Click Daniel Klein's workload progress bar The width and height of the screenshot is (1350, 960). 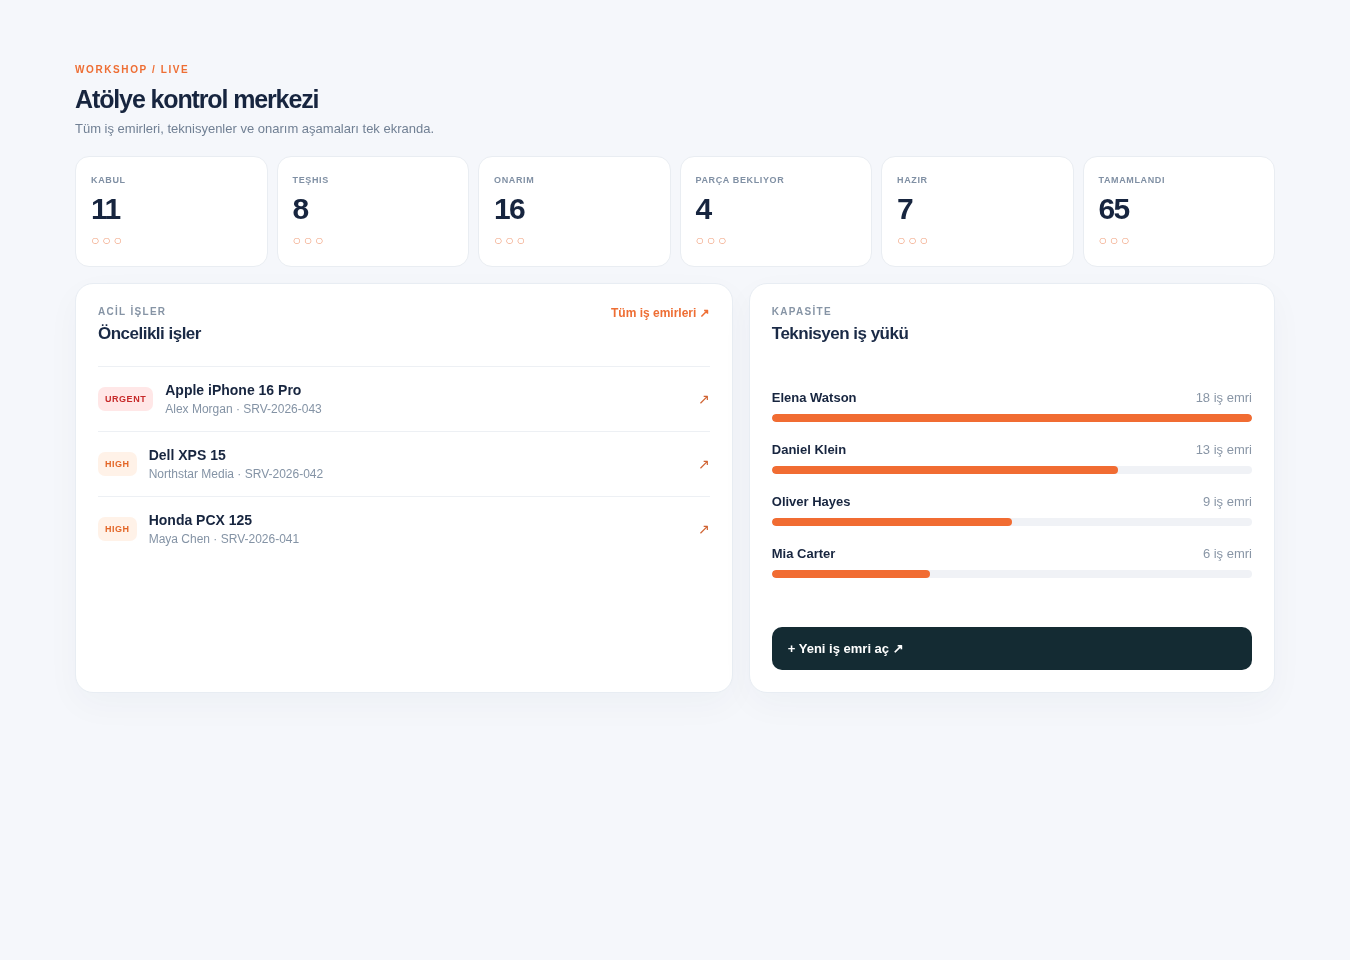1012,470
